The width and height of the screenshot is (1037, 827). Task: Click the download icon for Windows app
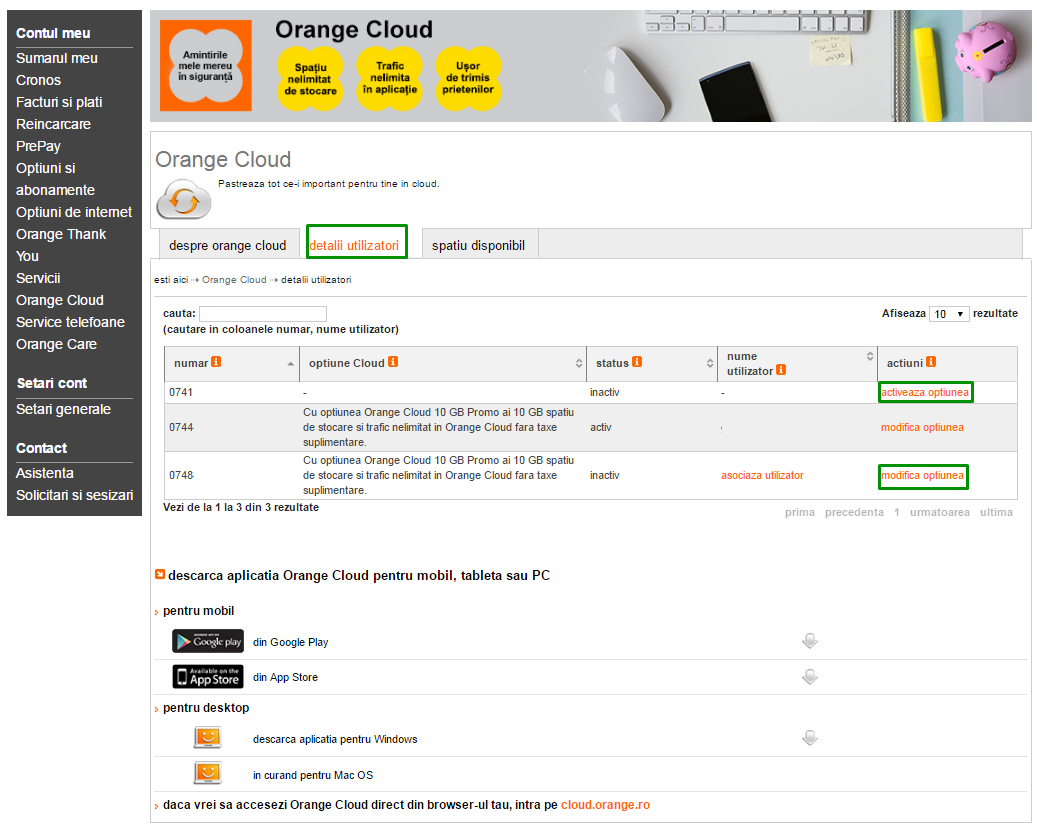(810, 738)
